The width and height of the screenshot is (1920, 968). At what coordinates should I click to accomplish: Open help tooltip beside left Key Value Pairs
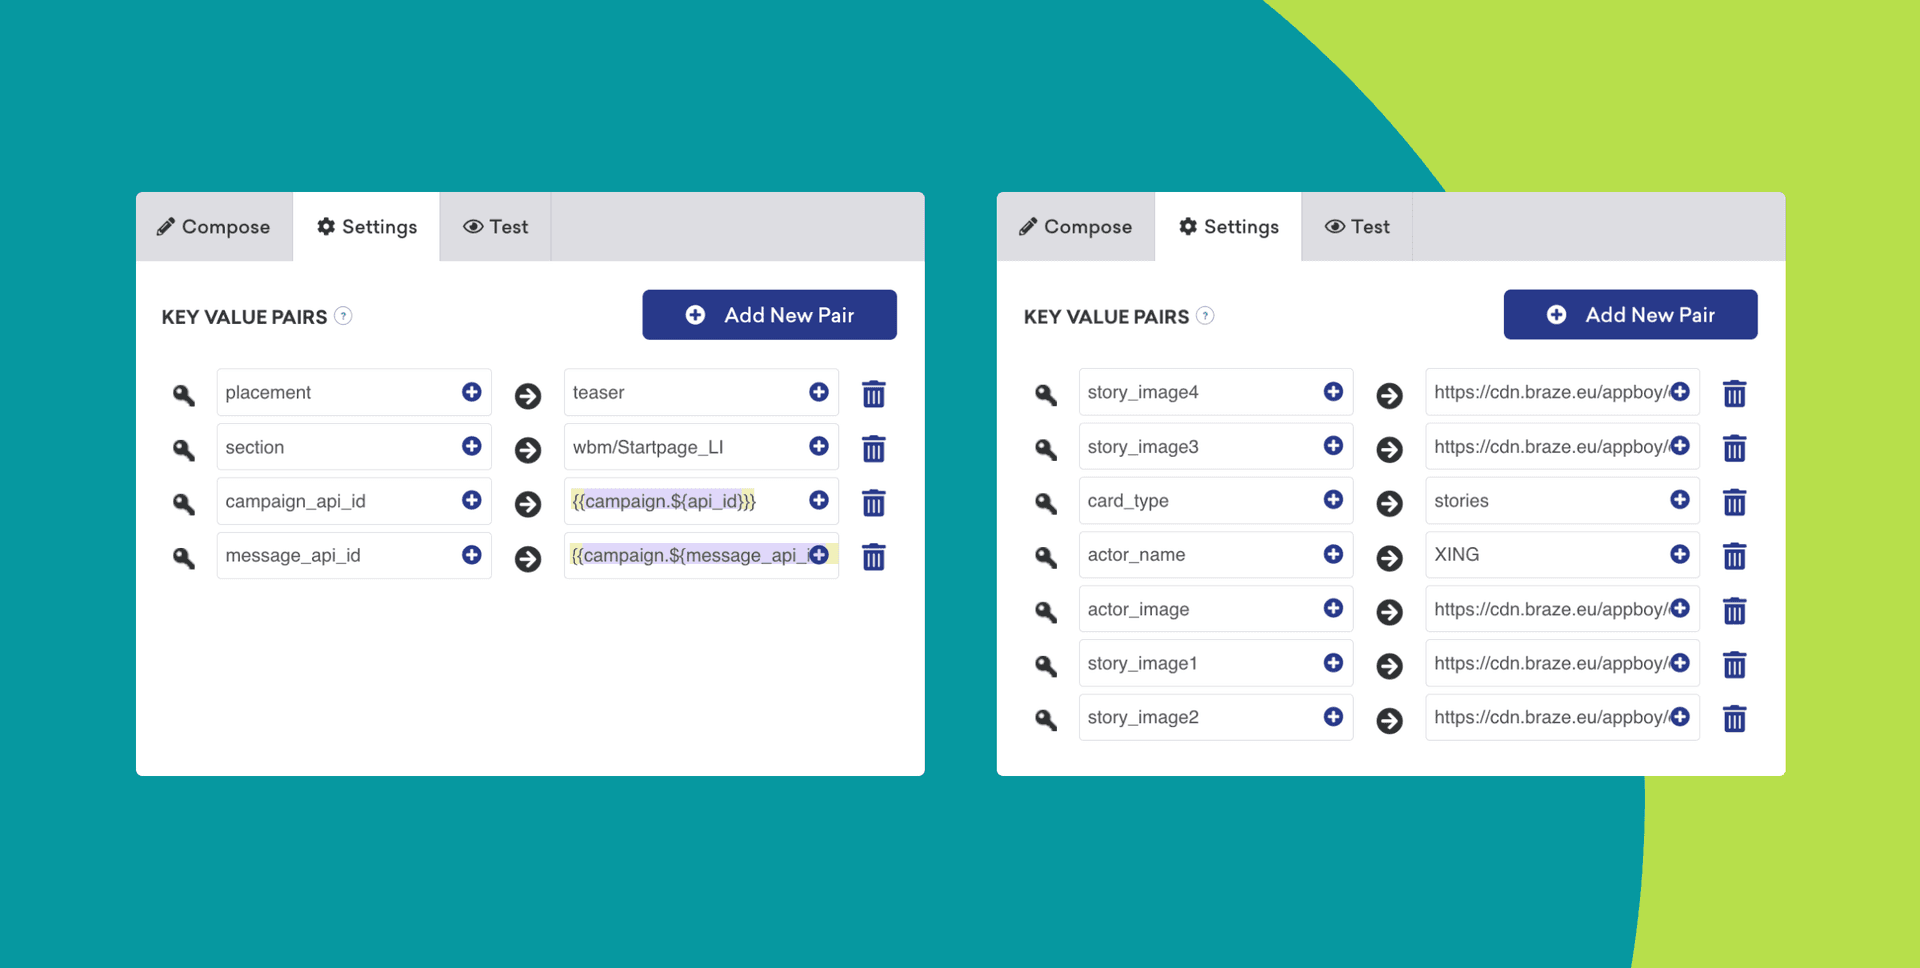tap(343, 316)
